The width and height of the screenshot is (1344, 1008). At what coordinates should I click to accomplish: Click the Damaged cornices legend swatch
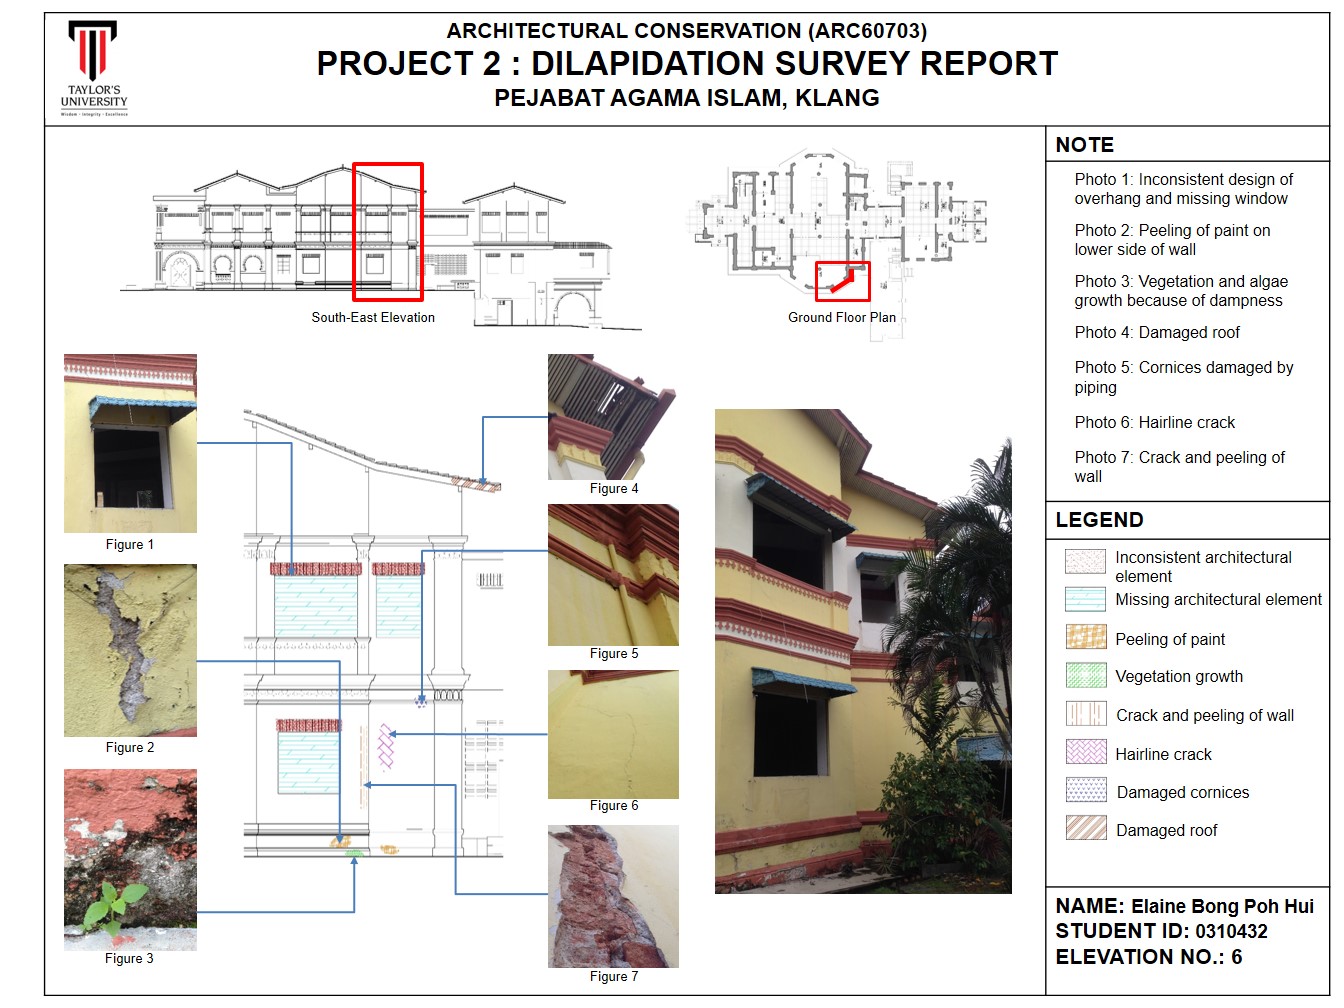pos(1086,790)
